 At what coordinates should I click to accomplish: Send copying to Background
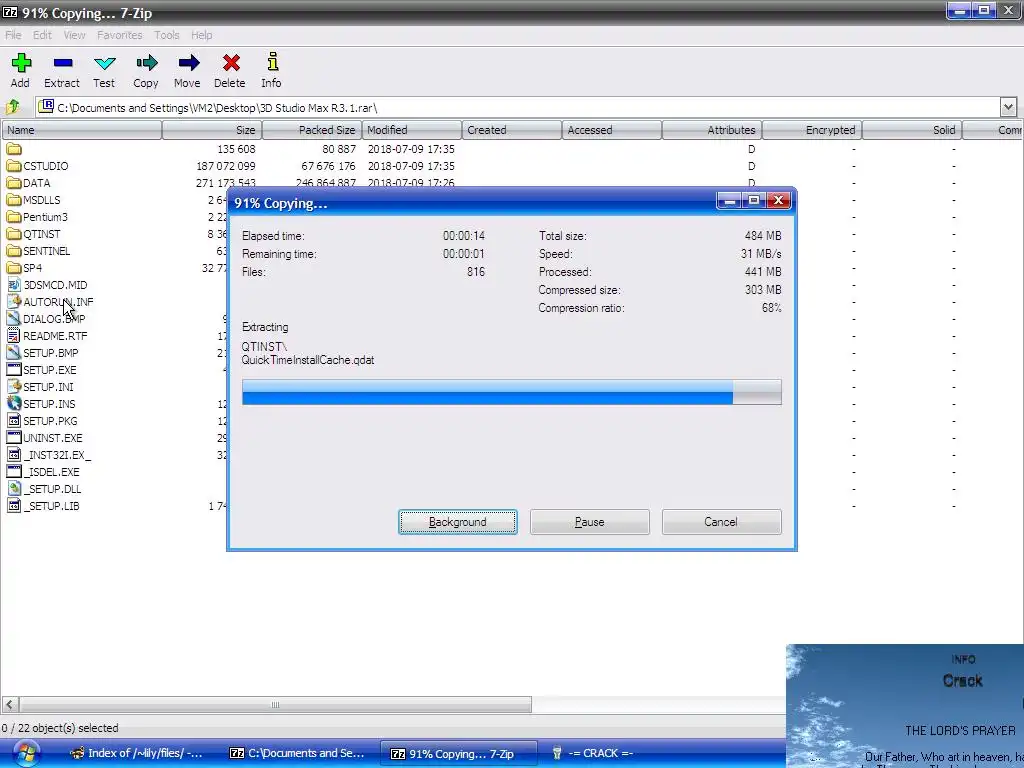pos(458,522)
